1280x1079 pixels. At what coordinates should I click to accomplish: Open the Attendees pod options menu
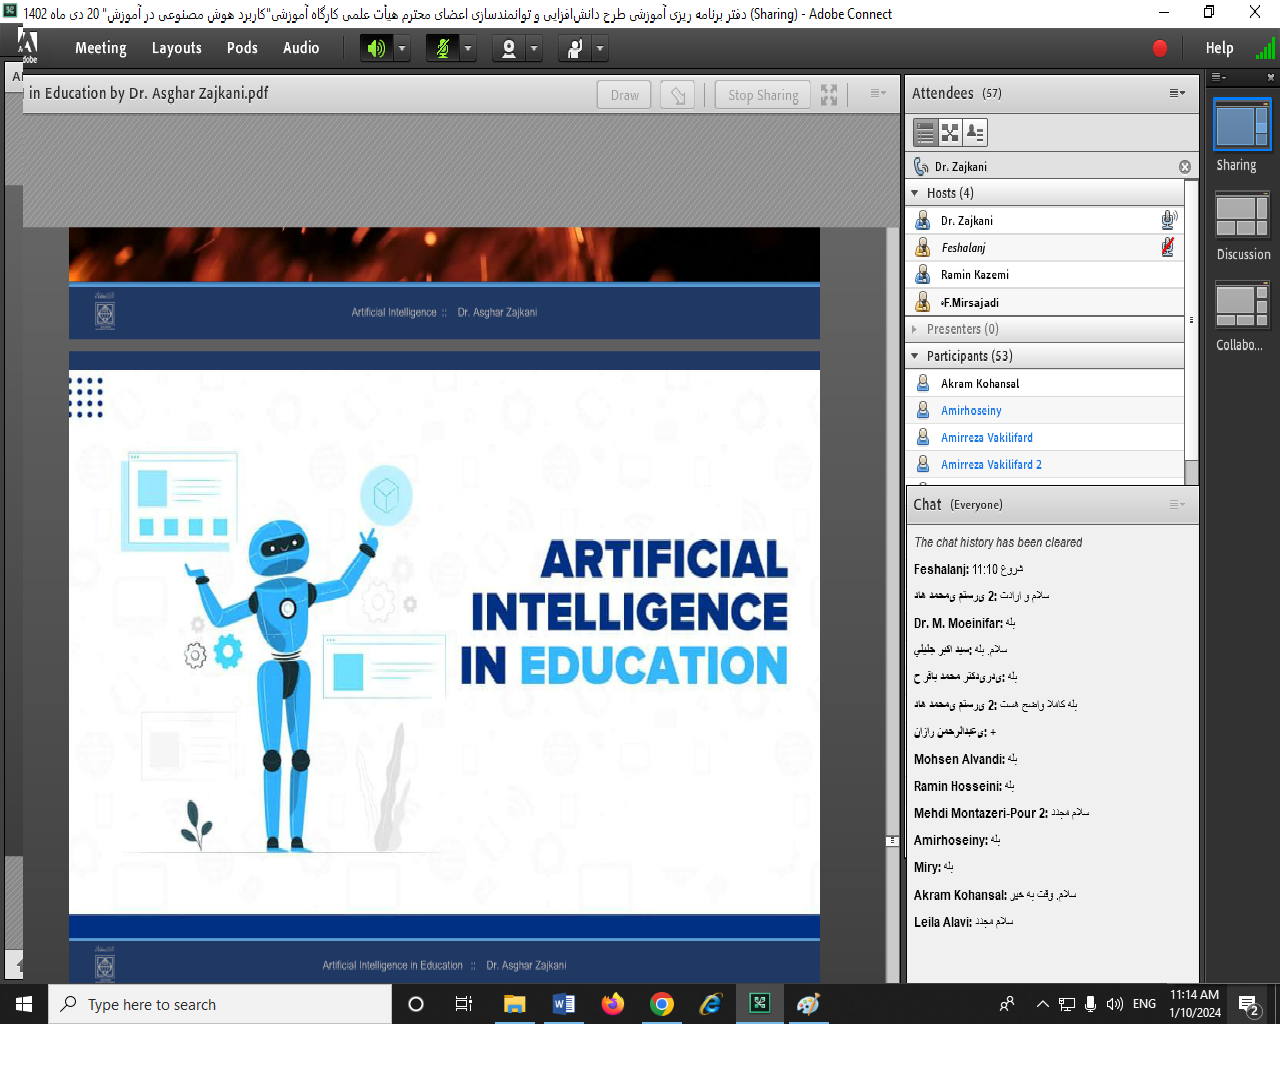1177,93
